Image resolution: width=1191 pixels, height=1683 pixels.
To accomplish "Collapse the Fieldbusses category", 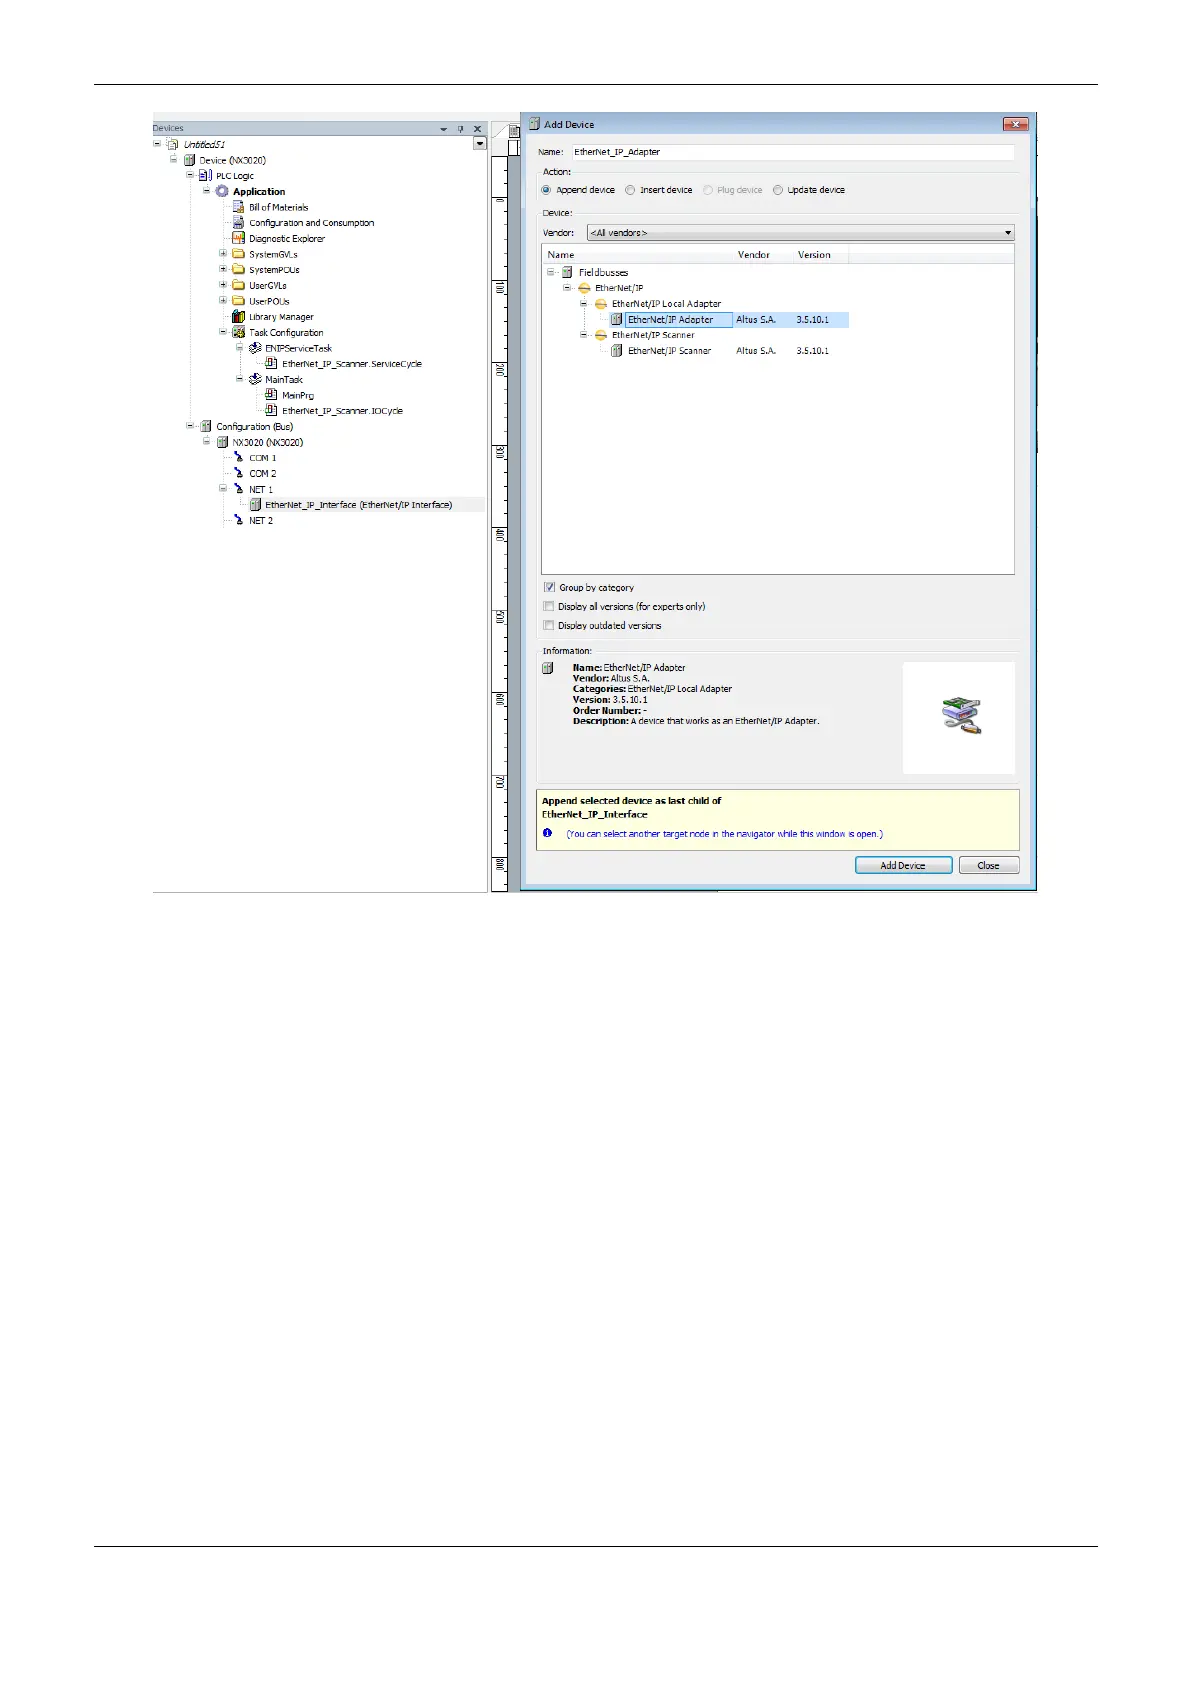I will [550, 272].
